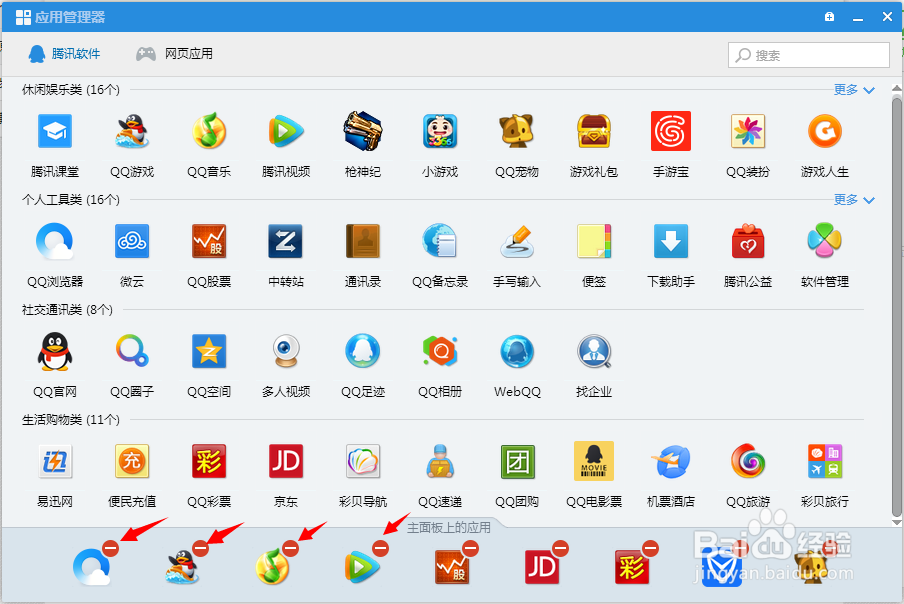Screen dimensions: 904x604
Task: Switch to the 腾讯软件 tab
Action: (64, 54)
